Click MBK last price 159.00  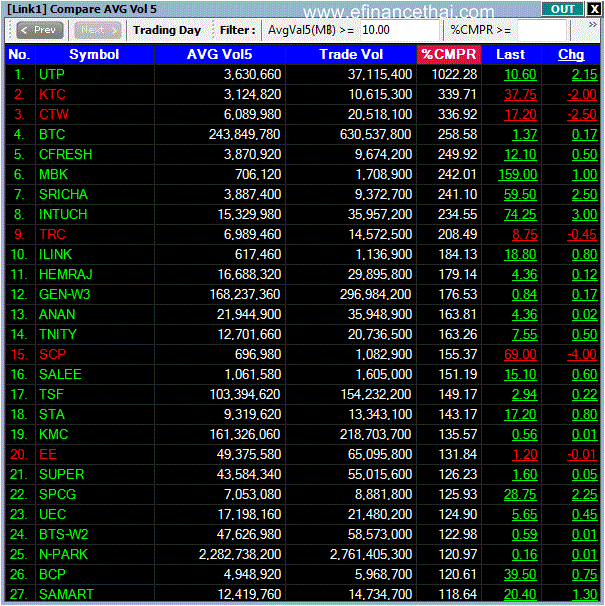(x=518, y=175)
